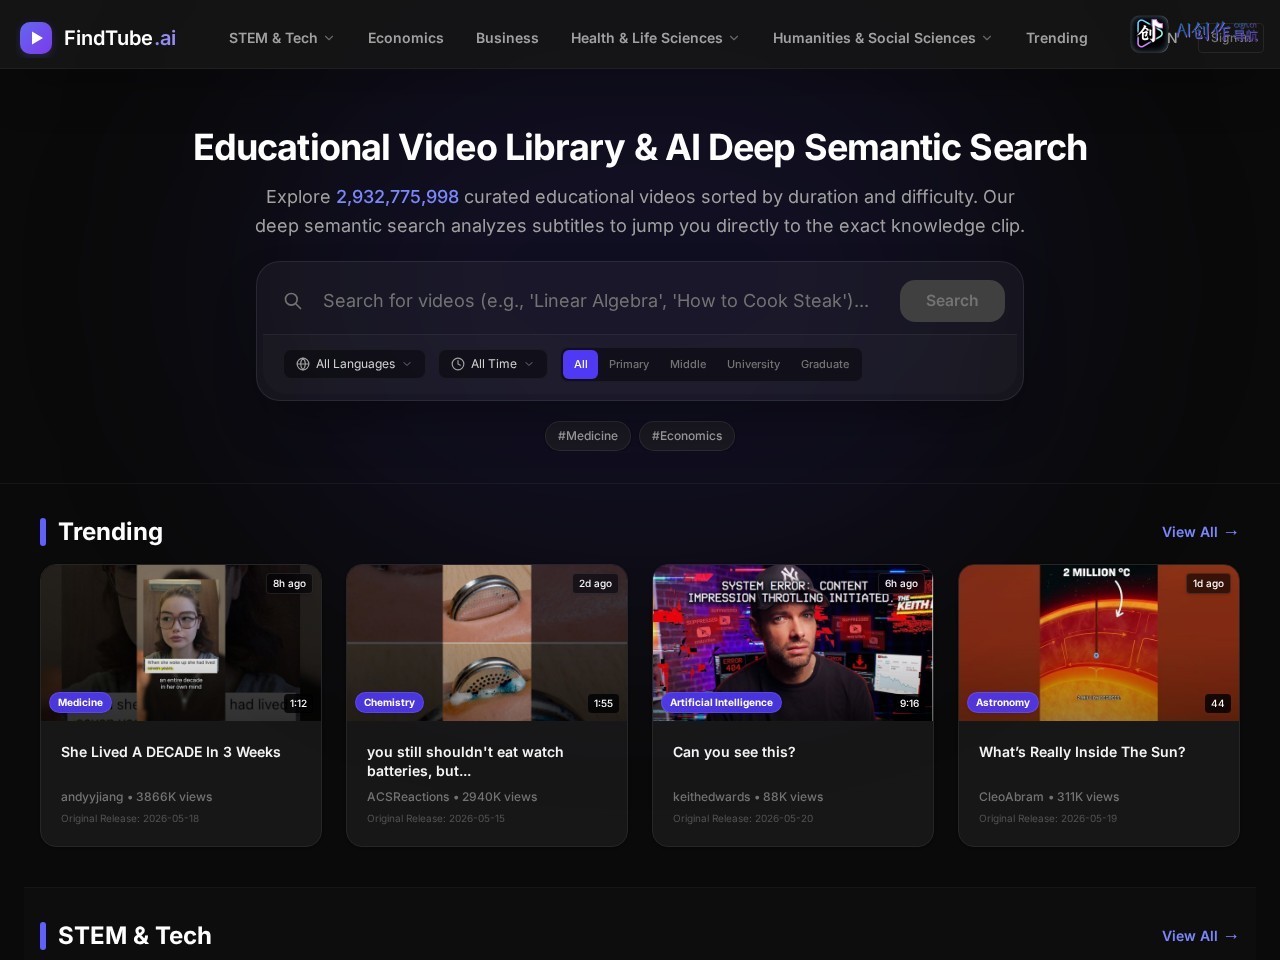Viewport: 1280px width, 960px height.
Task: Click 'keithedwards • 88K views' text
Action: coord(748,797)
